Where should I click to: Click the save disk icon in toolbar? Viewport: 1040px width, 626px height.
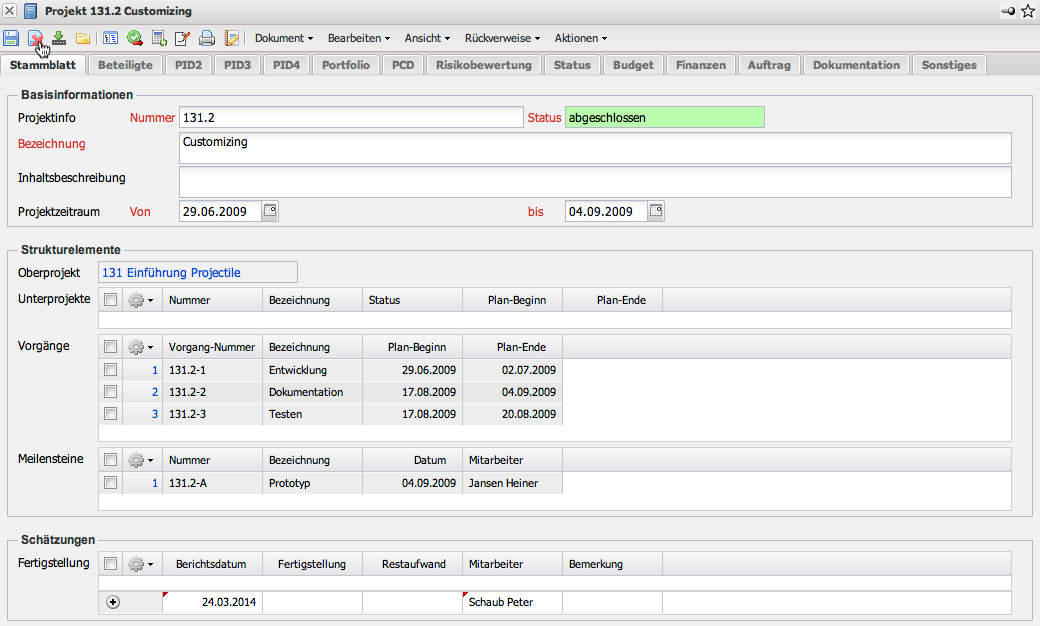[x=11, y=38]
